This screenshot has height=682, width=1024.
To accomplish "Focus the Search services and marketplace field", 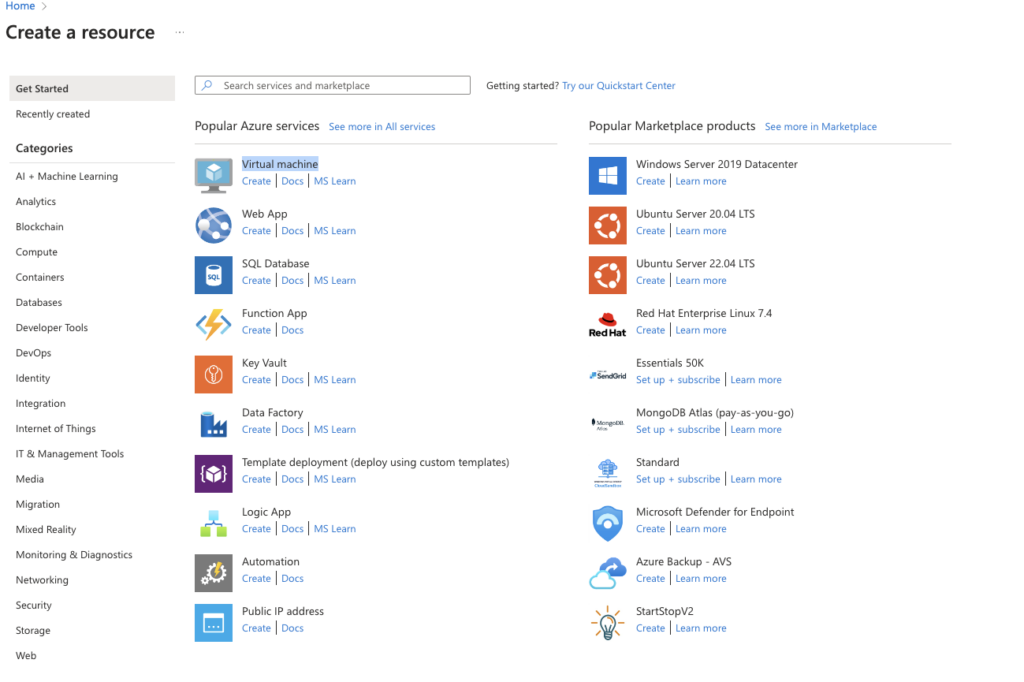I will pyautogui.click(x=332, y=85).
